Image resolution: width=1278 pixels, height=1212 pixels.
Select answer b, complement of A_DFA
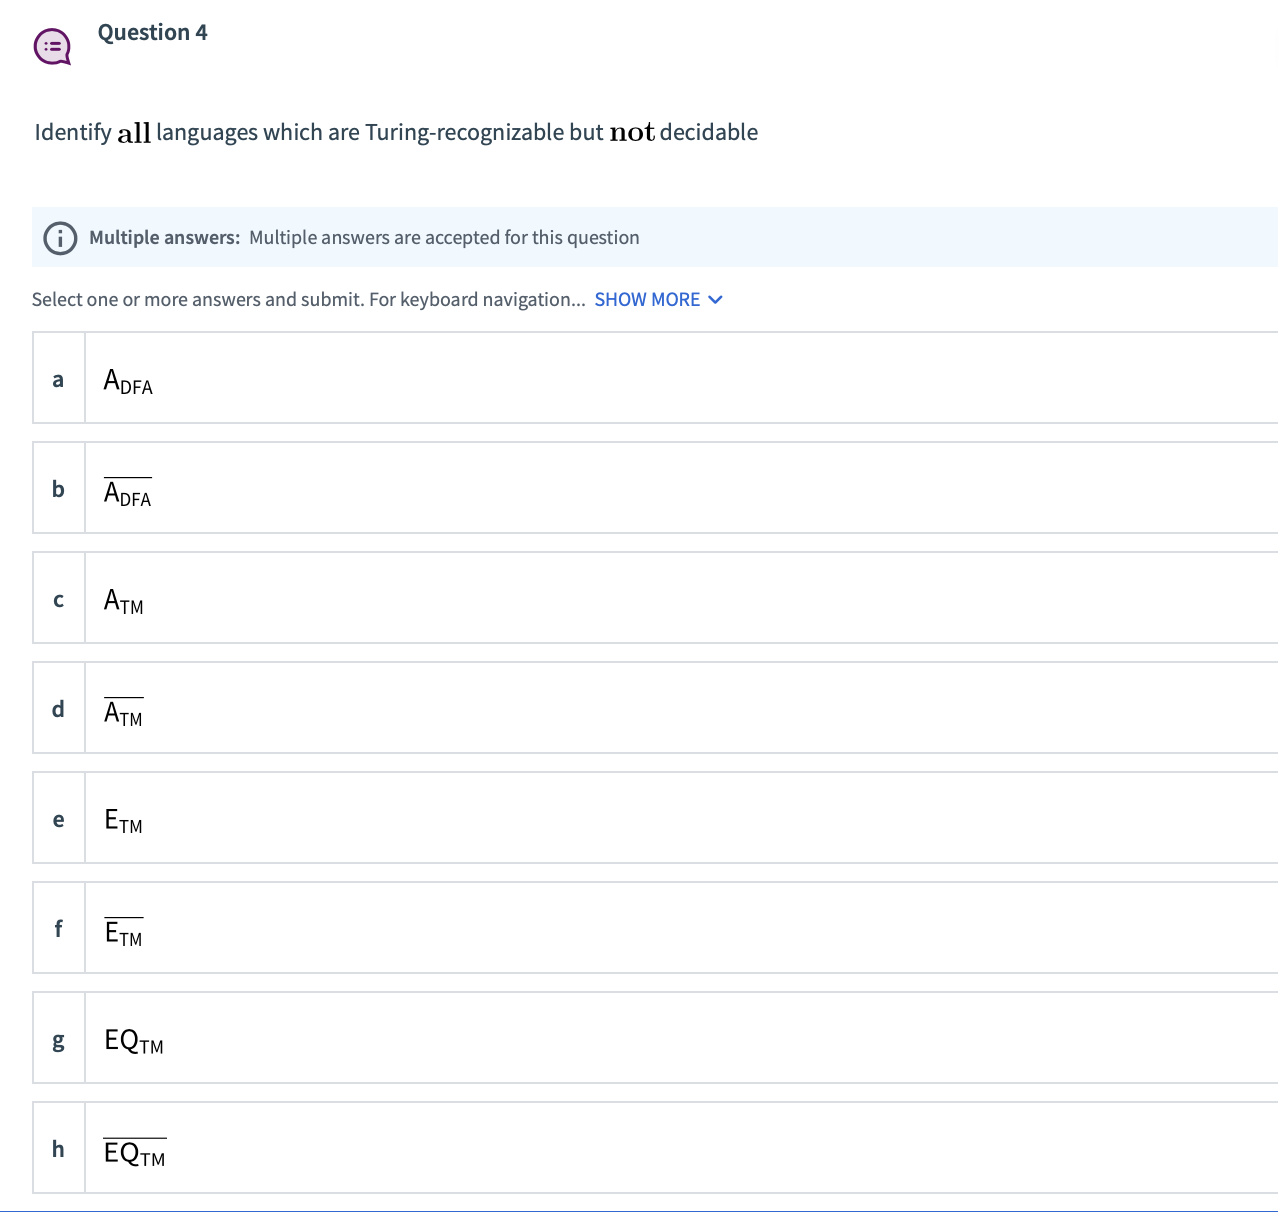click(x=655, y=488)
